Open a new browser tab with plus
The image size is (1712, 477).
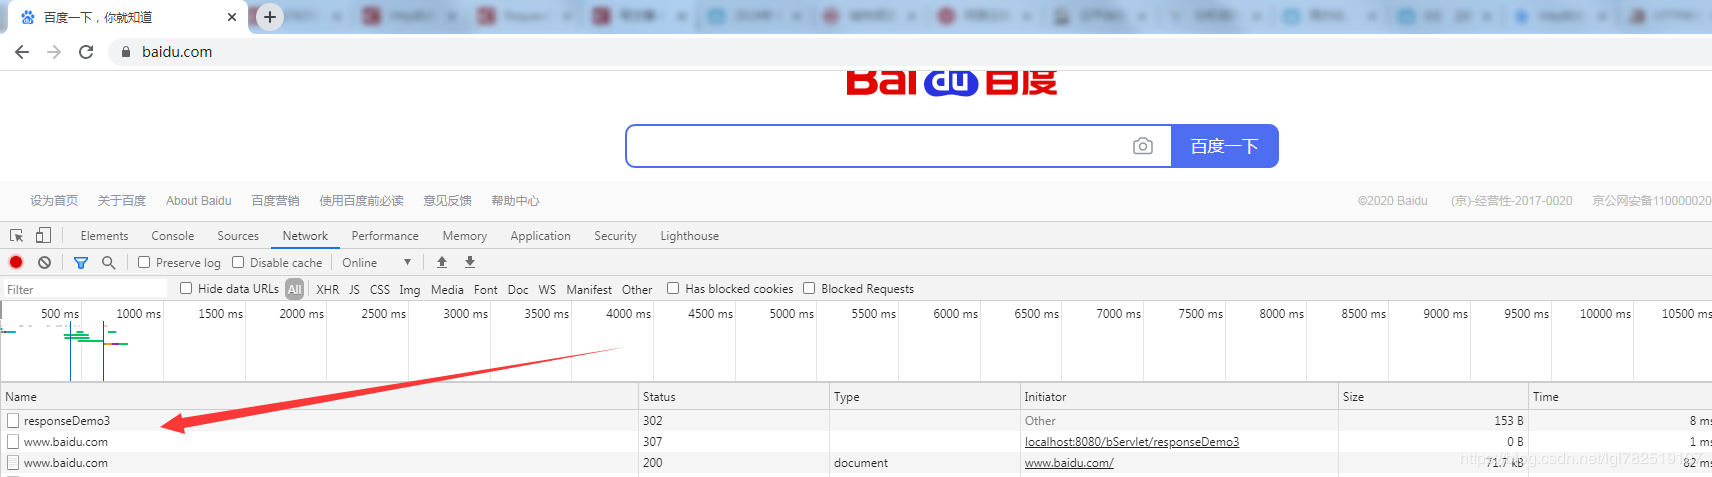tap(270, 17)
